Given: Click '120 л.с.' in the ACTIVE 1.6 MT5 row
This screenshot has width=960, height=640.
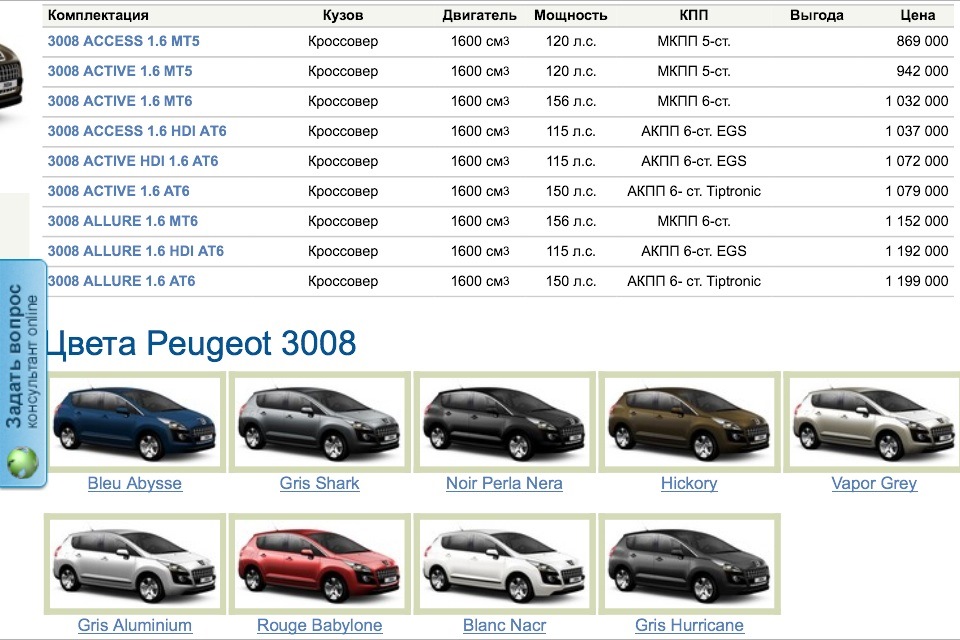Looking at the screenshot, I should tap(571, 71).
